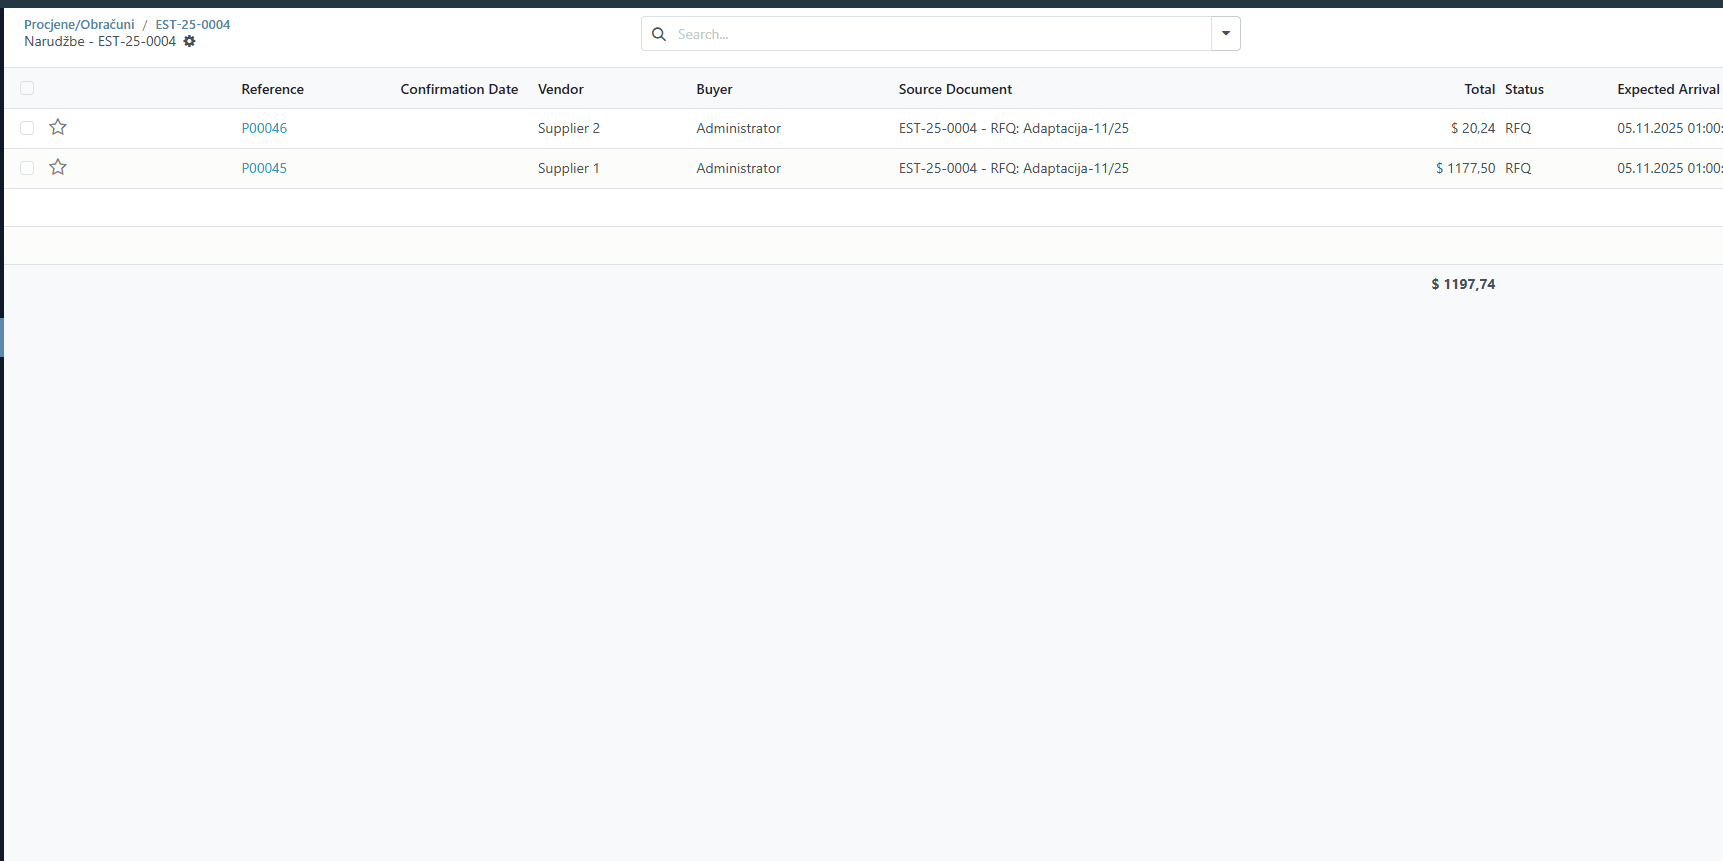Click into the Search text field
This screenshot has width=1723, height=861.
940,34
